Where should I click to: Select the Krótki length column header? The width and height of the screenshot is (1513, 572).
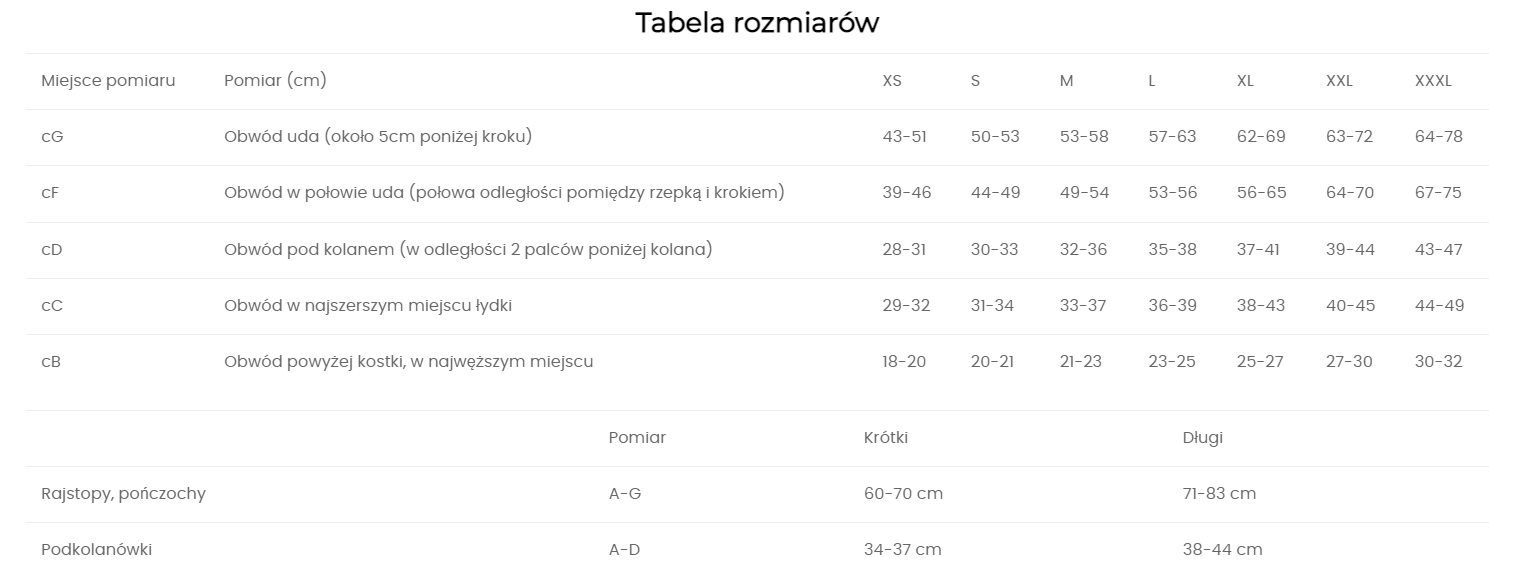click(x=886, y=438)
